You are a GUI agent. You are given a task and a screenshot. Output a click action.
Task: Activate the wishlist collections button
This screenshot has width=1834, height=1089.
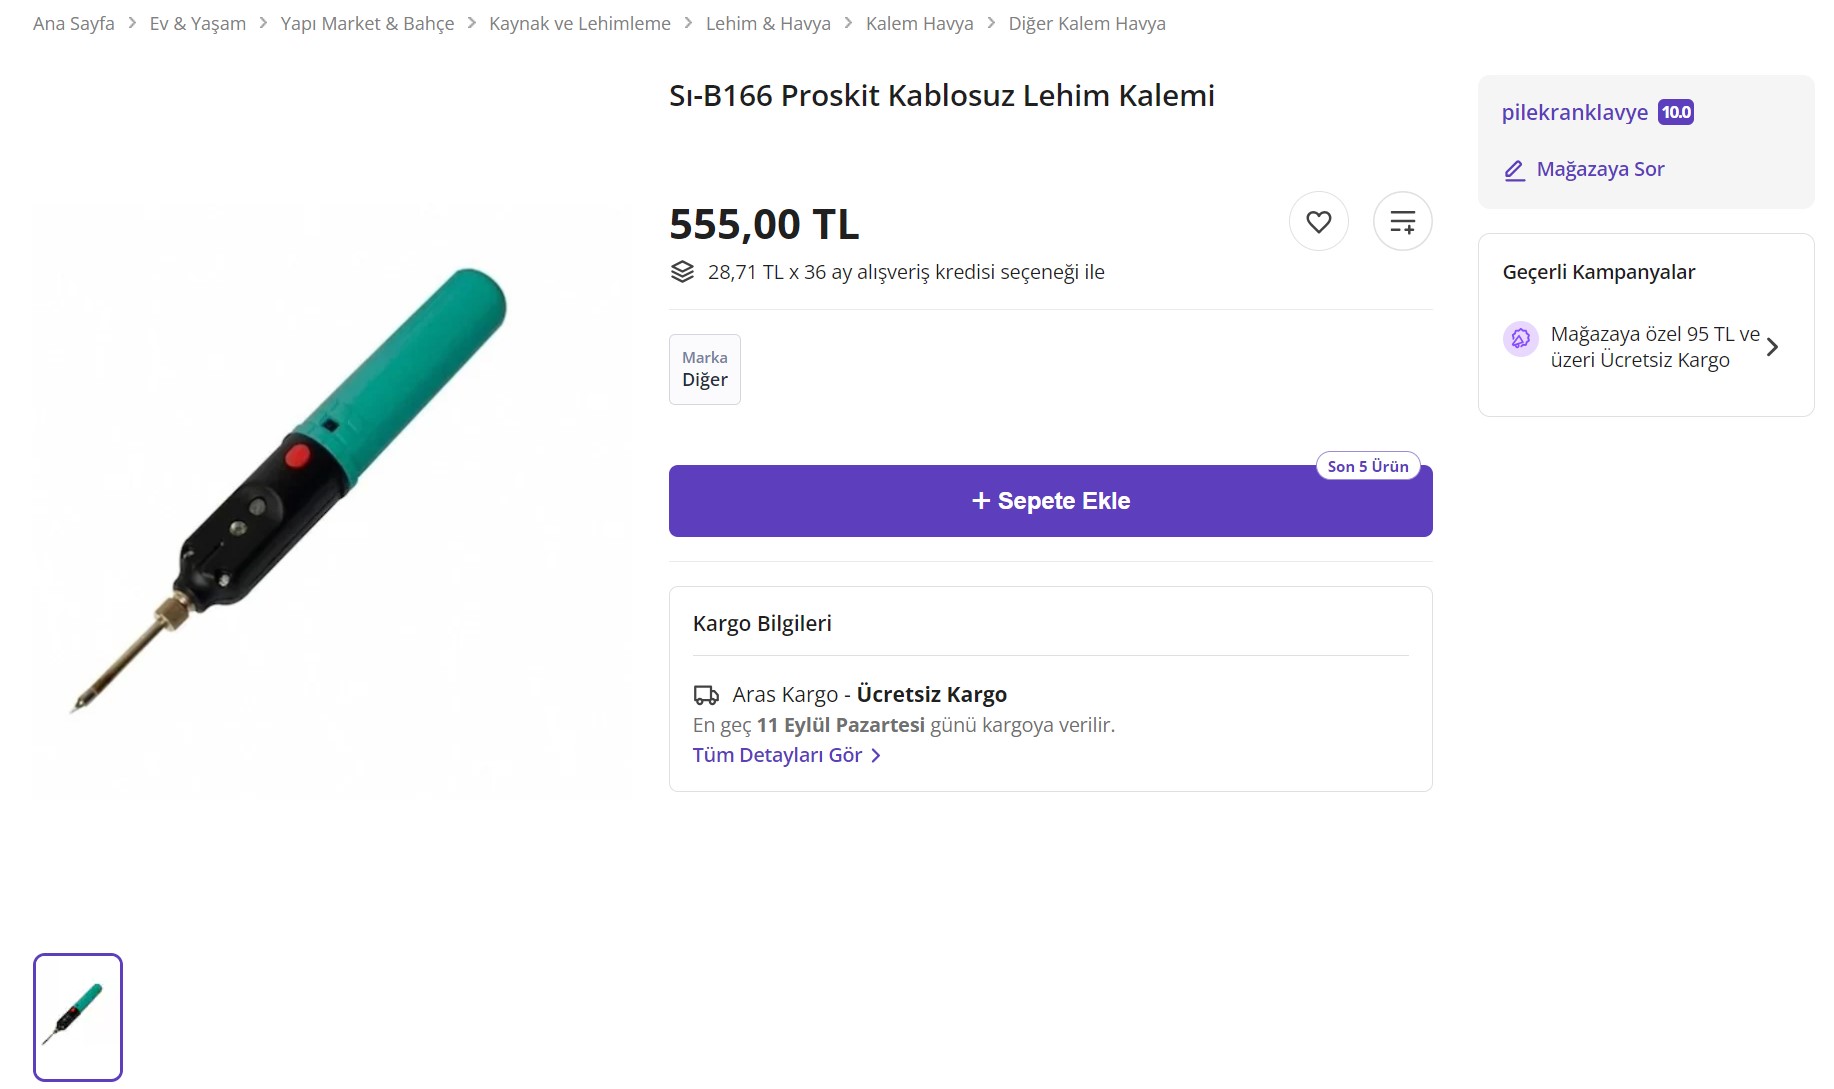pos(1402,221)
